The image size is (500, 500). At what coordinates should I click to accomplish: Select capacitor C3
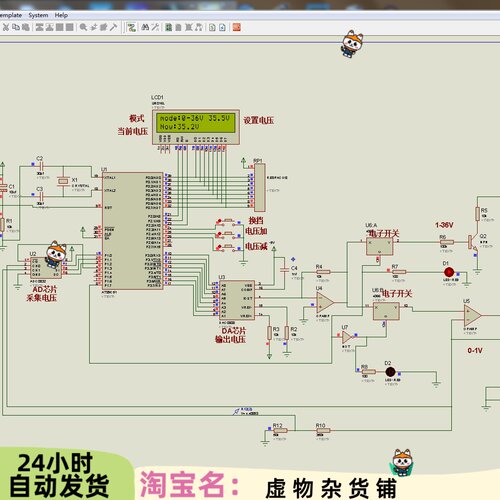42,196
